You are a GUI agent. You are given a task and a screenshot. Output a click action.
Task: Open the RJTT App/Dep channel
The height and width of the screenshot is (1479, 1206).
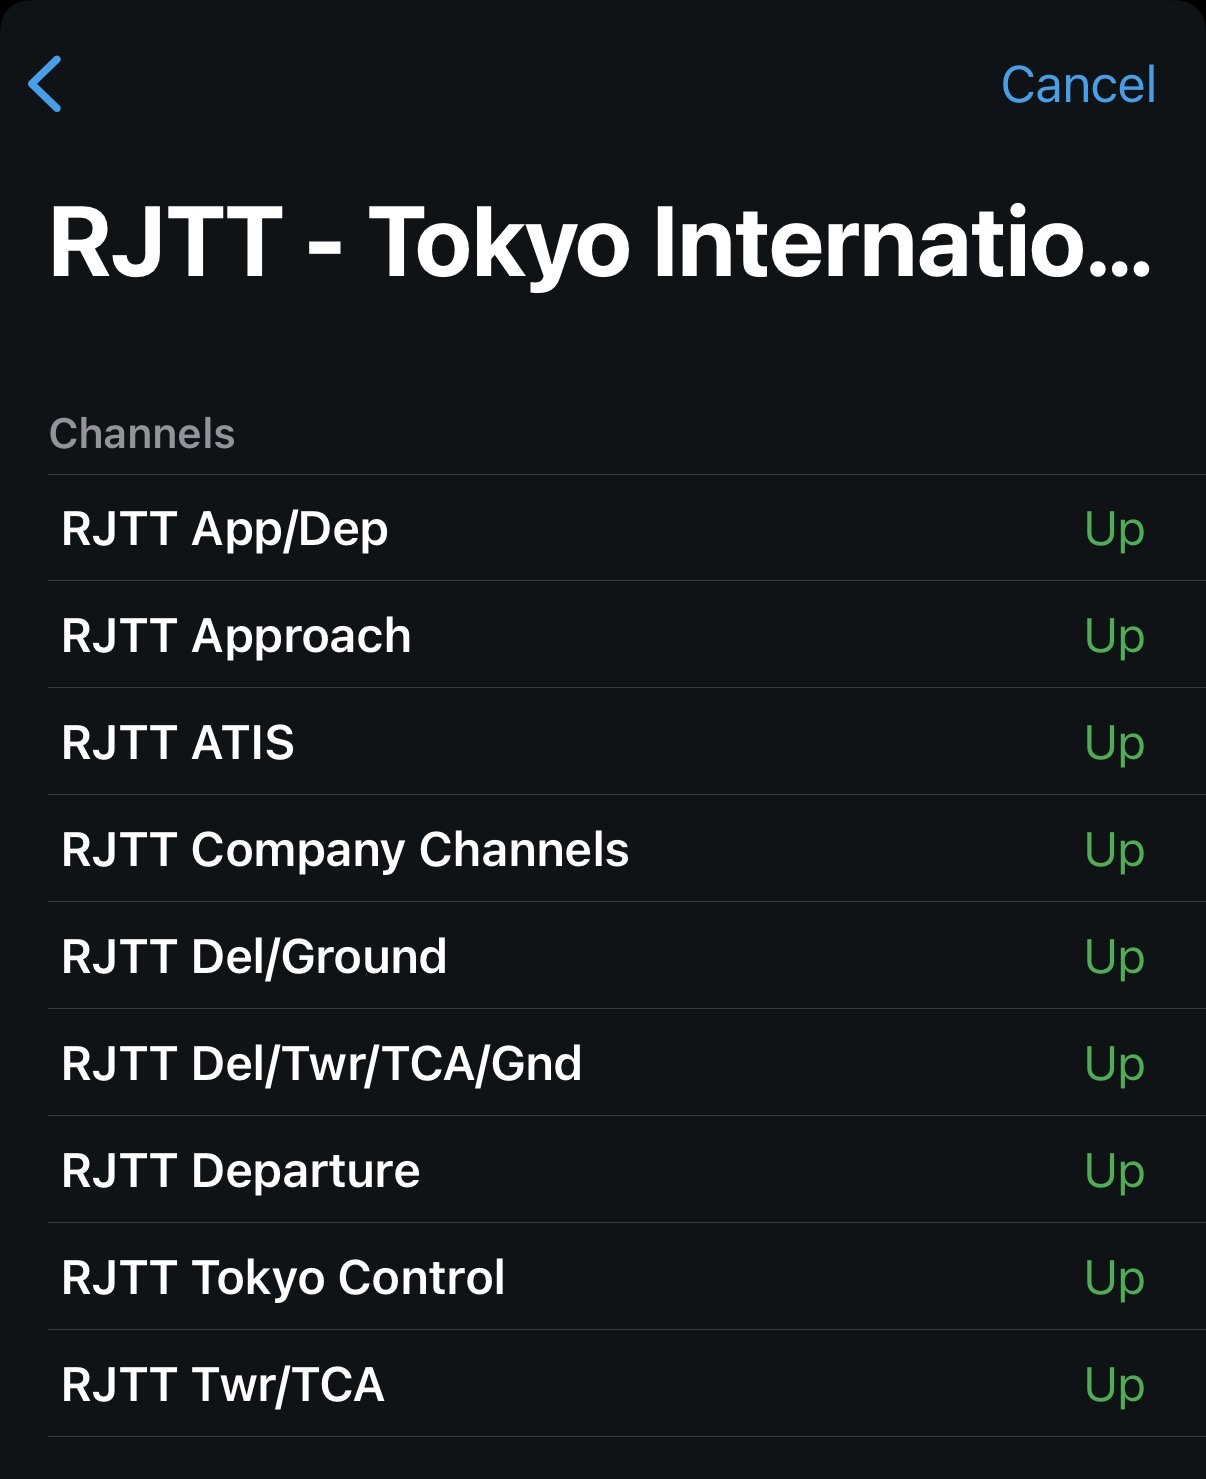tap(225, 528)
